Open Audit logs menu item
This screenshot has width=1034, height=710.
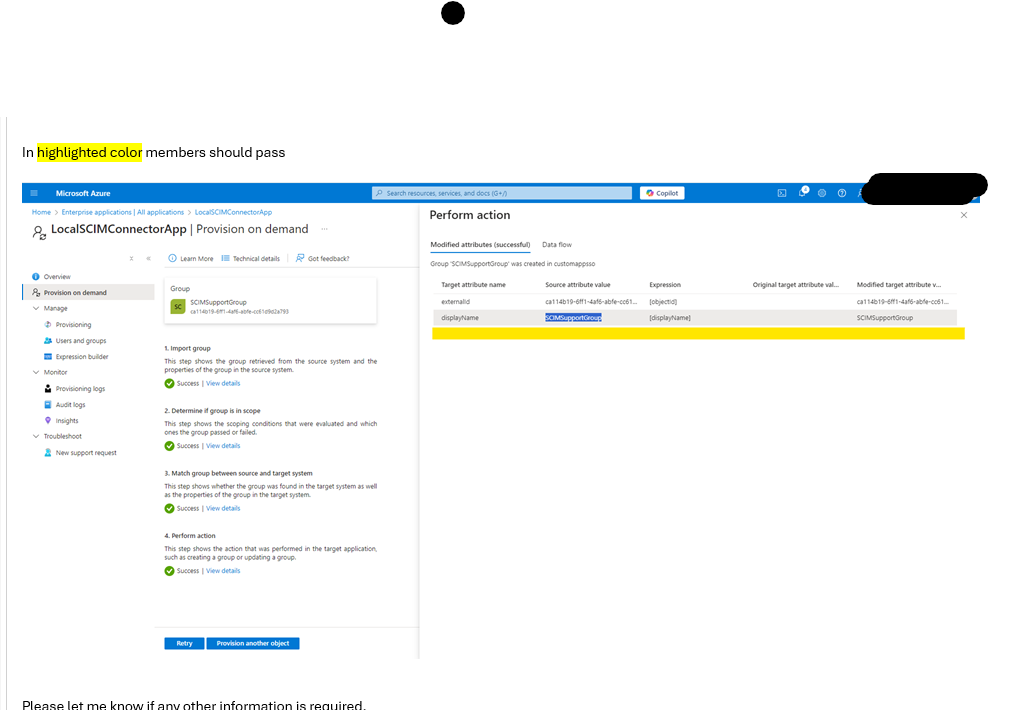70,405
